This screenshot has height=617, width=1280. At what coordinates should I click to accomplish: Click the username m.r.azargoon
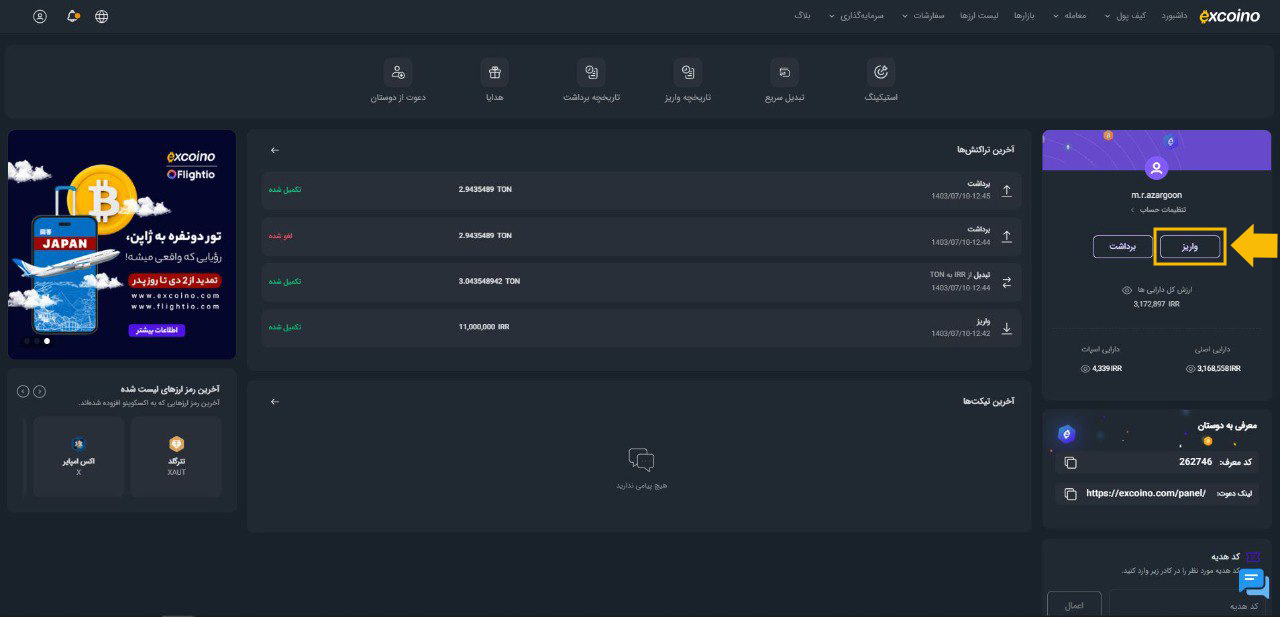(1159, 195)
